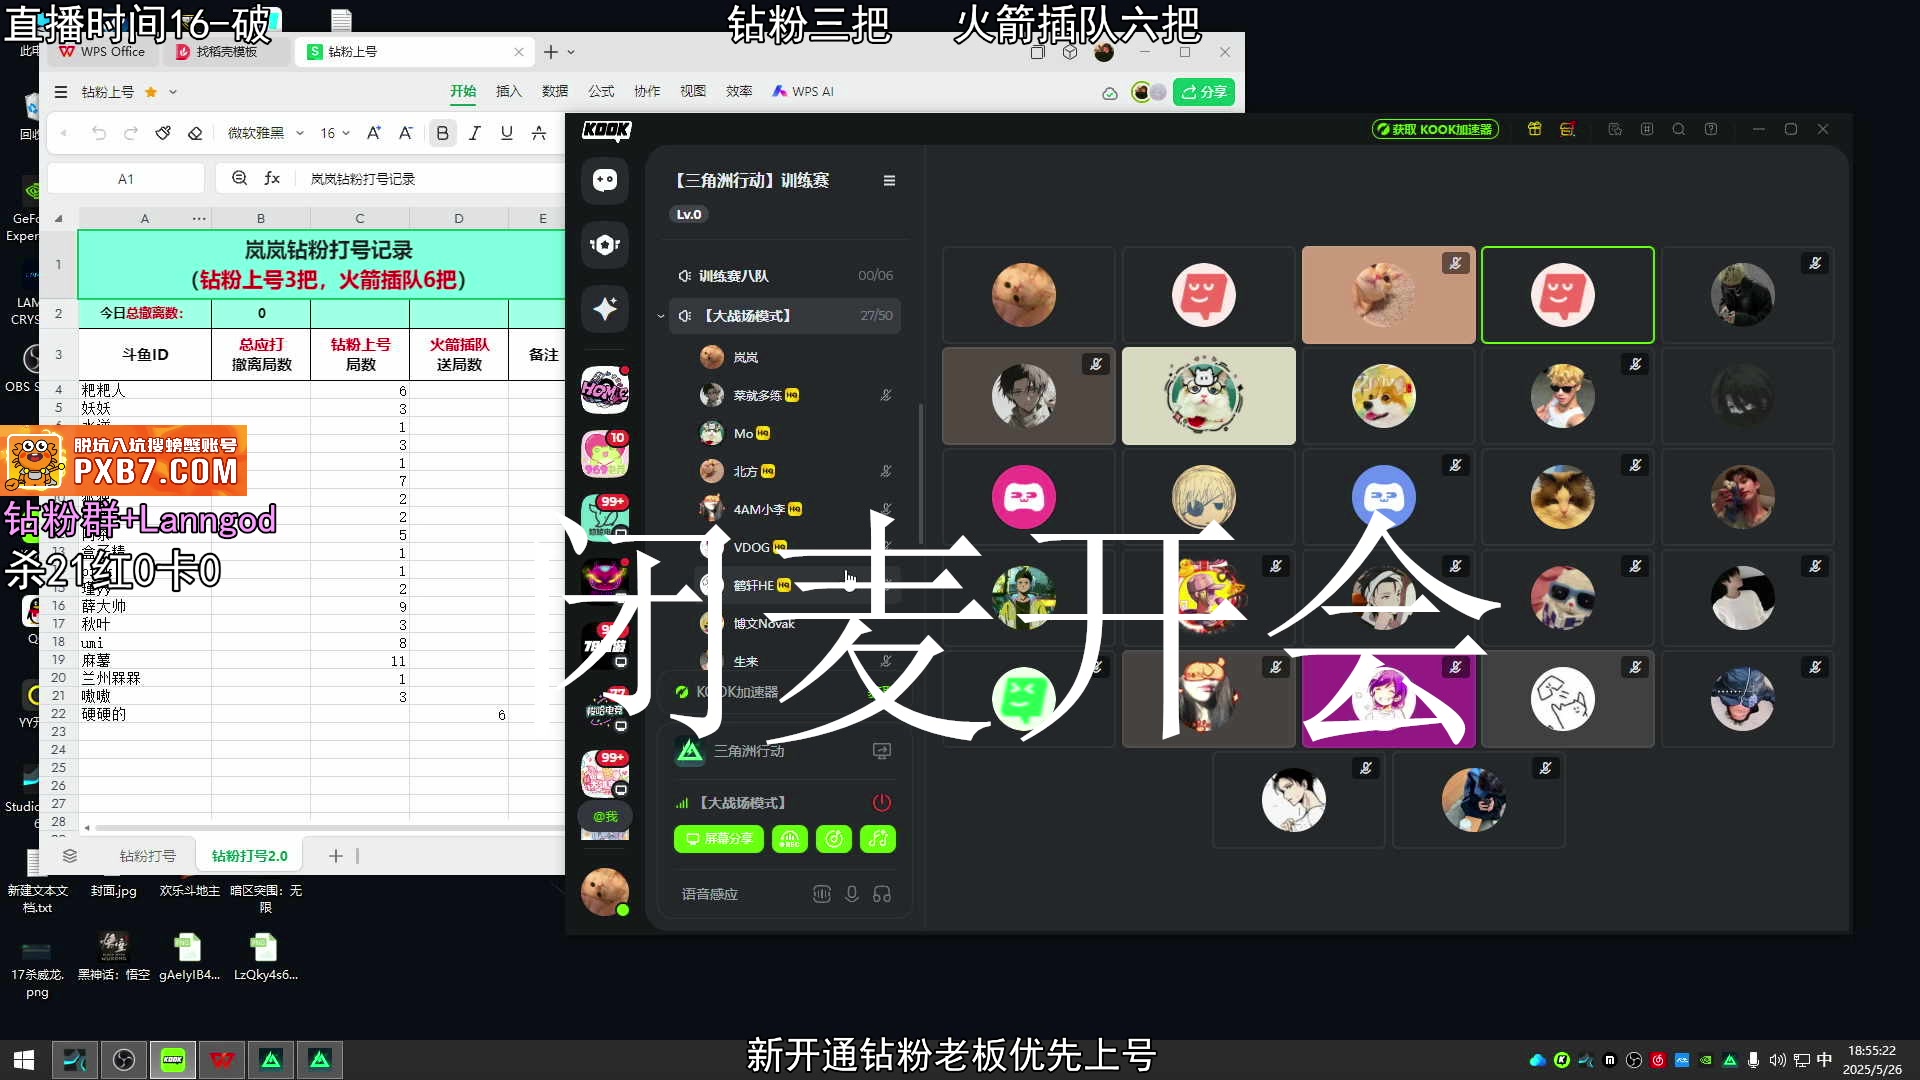
Task: Undo last action in WPS toolbar
Action: click(98, 133)
